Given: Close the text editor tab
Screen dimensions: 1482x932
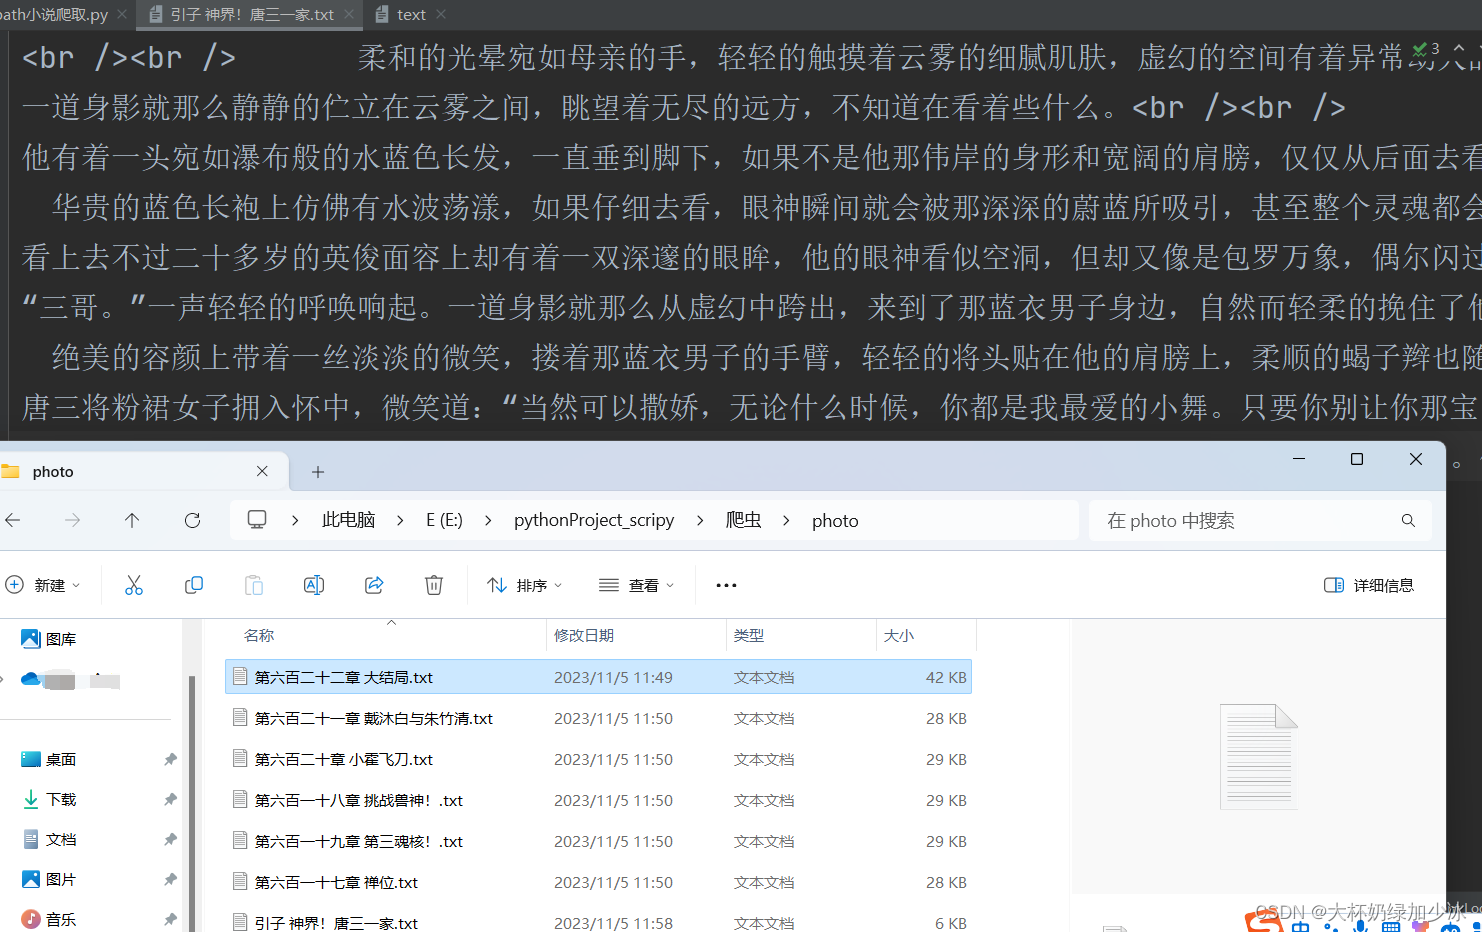Looking at the screenshot, I should coord(441,14).
